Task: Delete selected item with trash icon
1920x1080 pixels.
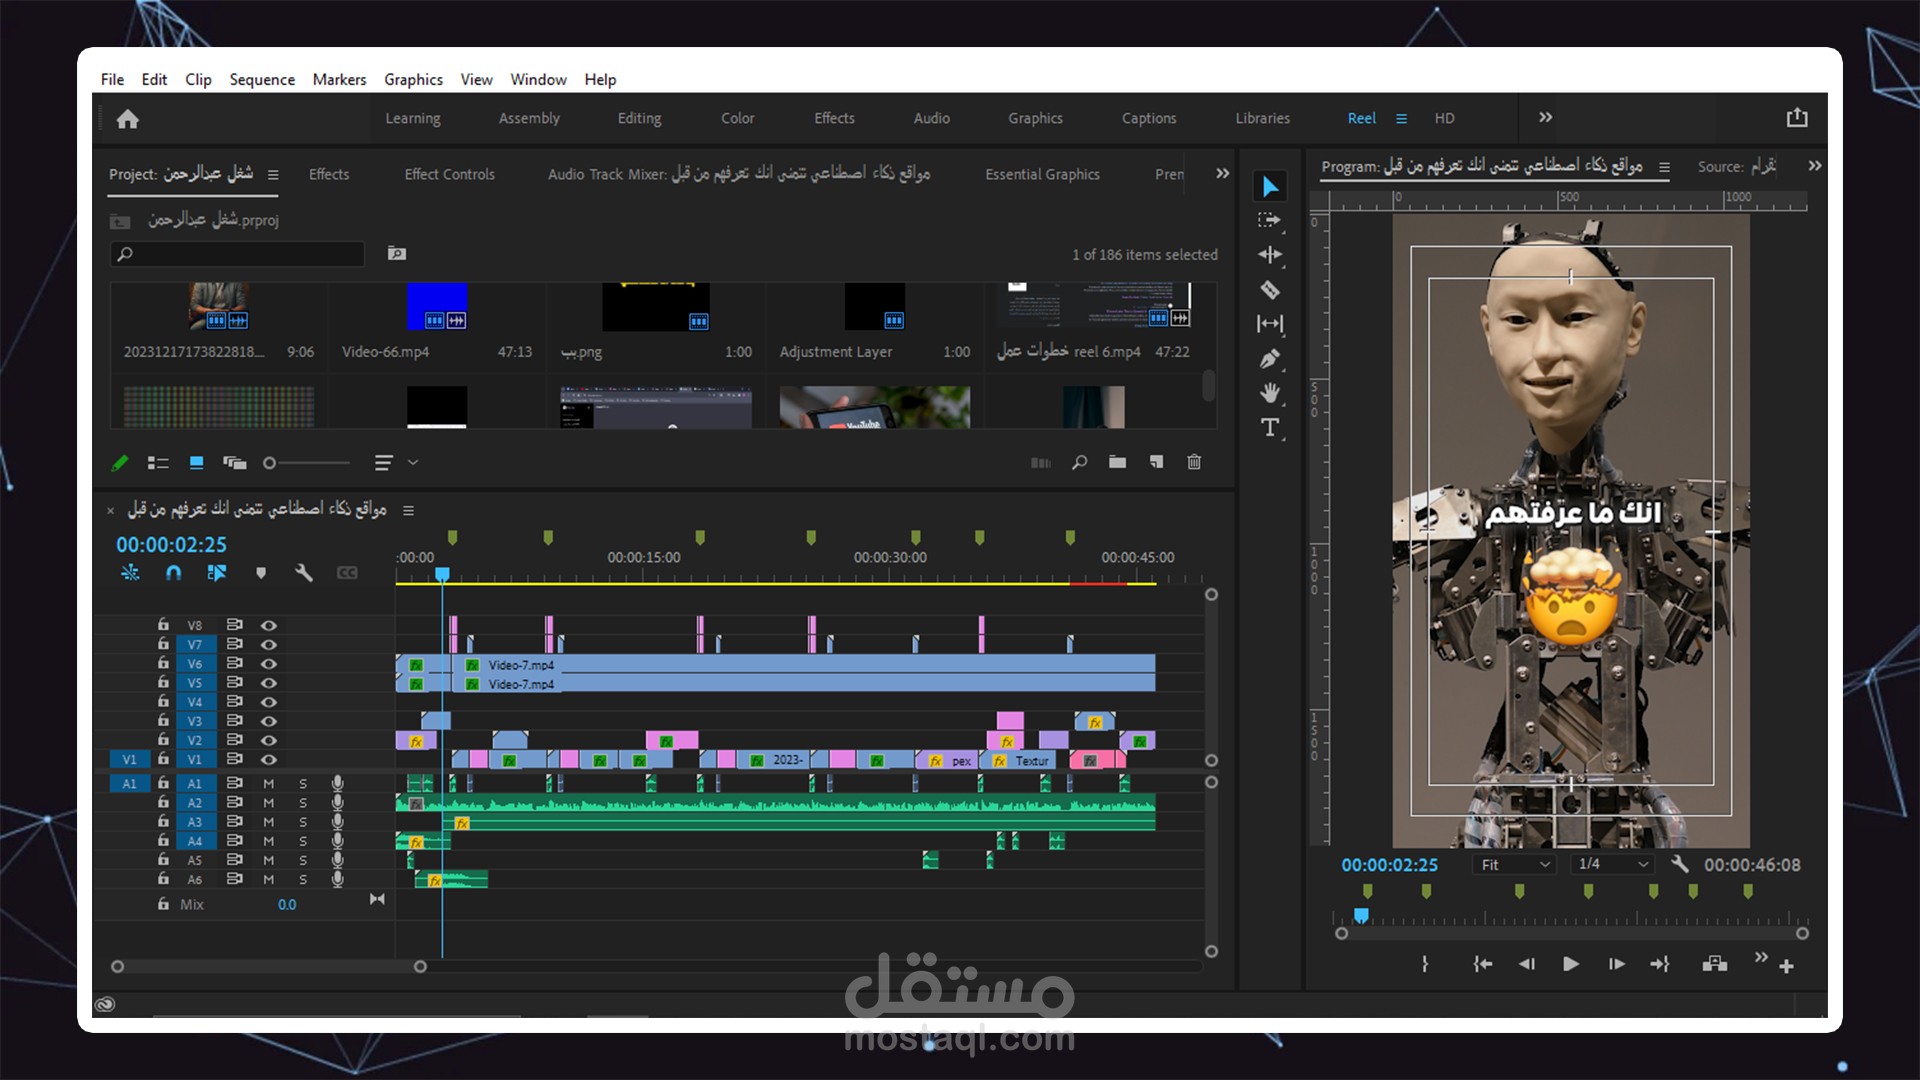Action: [1194, 462]
